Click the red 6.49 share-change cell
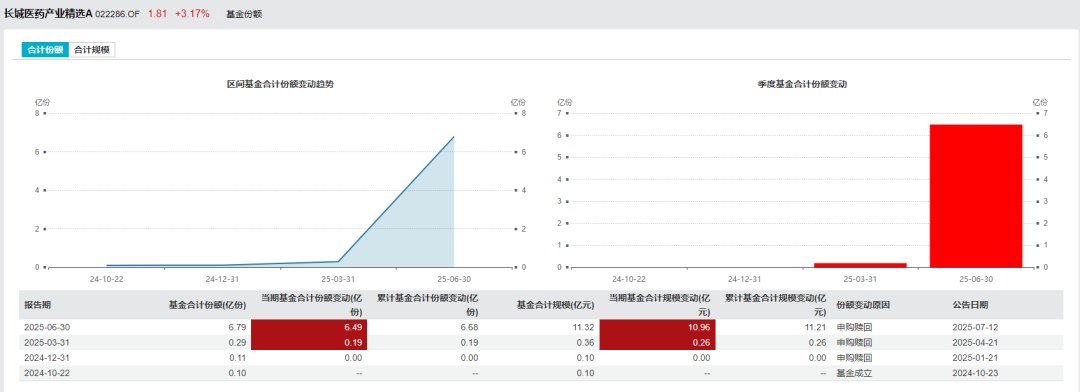The image size is (1080, 392). click(309, 327)
